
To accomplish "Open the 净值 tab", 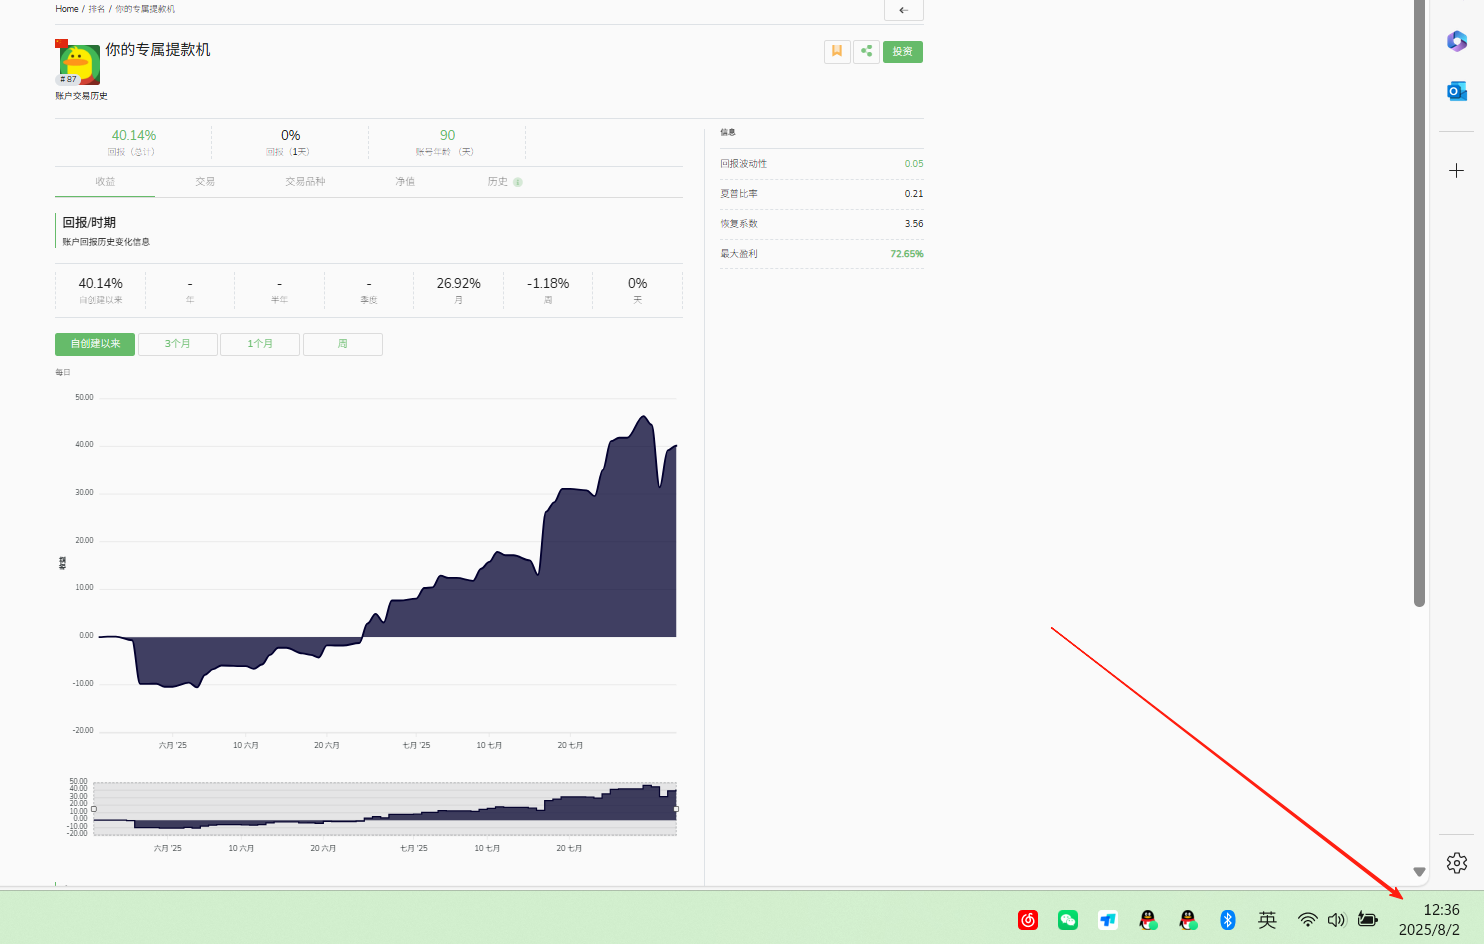I will tap(405, 182).
